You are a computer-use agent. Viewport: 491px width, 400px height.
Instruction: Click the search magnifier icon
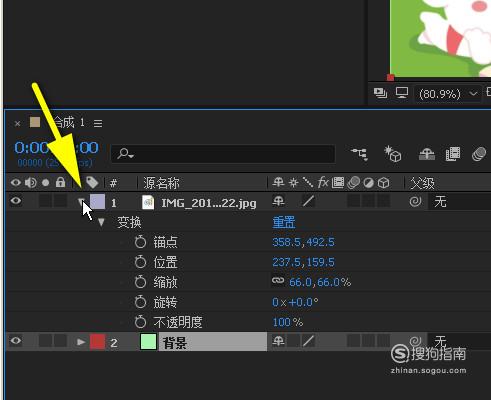click(x=125, y=154)
